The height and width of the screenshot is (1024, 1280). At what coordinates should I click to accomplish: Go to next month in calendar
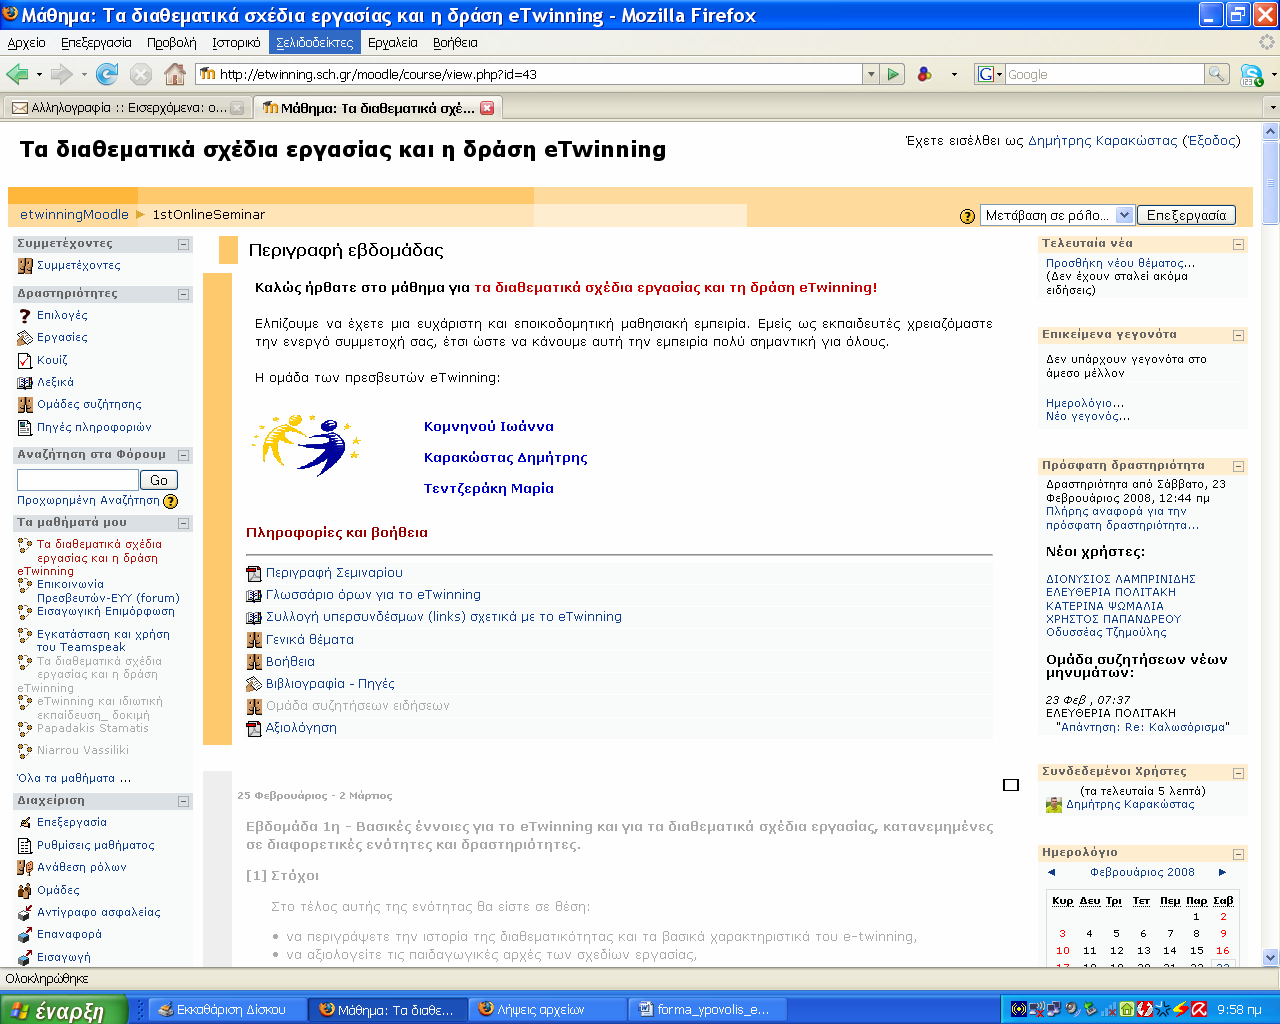coord(1222,872)
